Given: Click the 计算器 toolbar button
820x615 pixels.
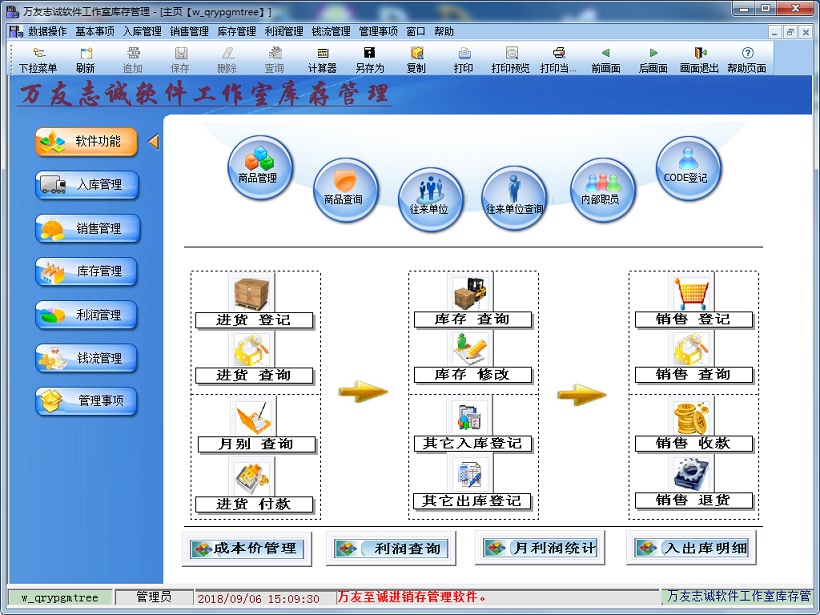Looking at the screenshot, I should (x=322, y=60).
